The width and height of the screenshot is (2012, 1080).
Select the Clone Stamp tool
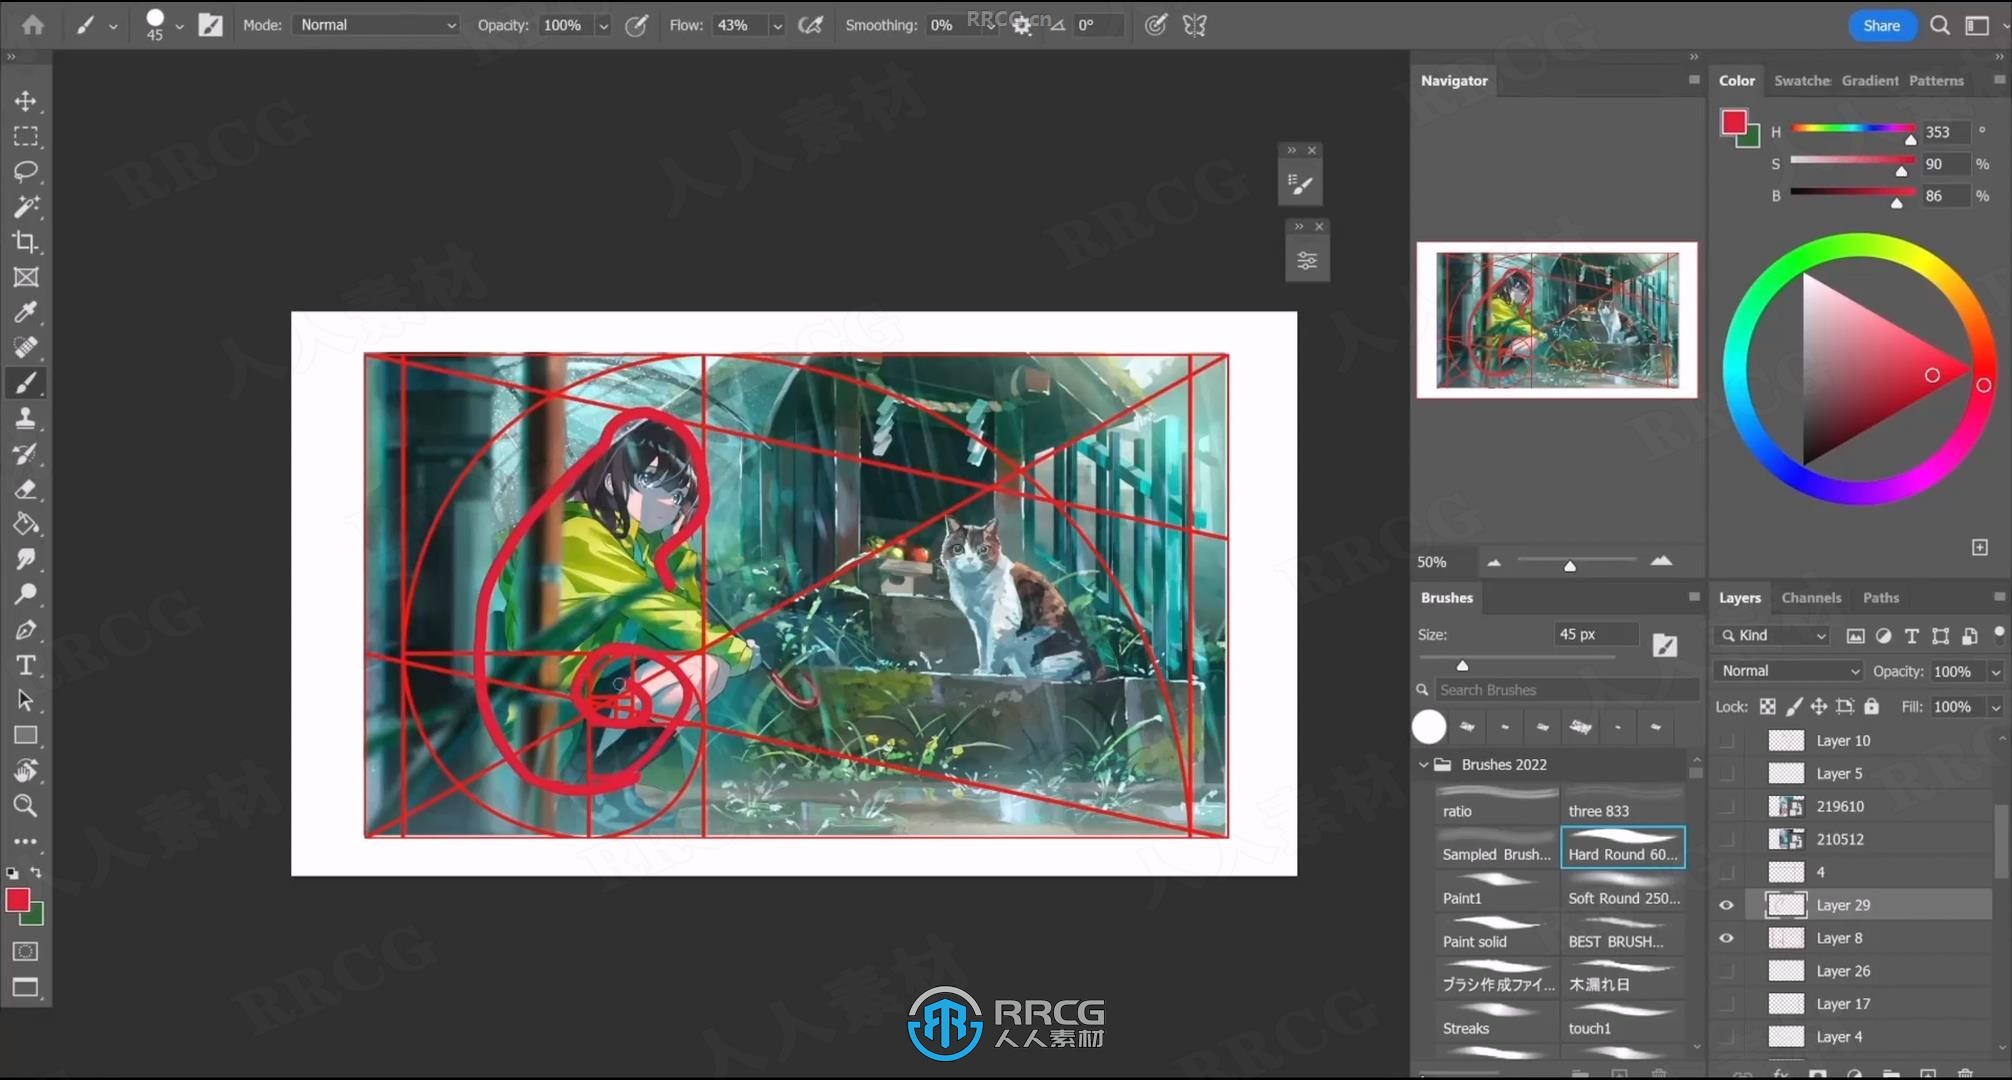(26, 418)
